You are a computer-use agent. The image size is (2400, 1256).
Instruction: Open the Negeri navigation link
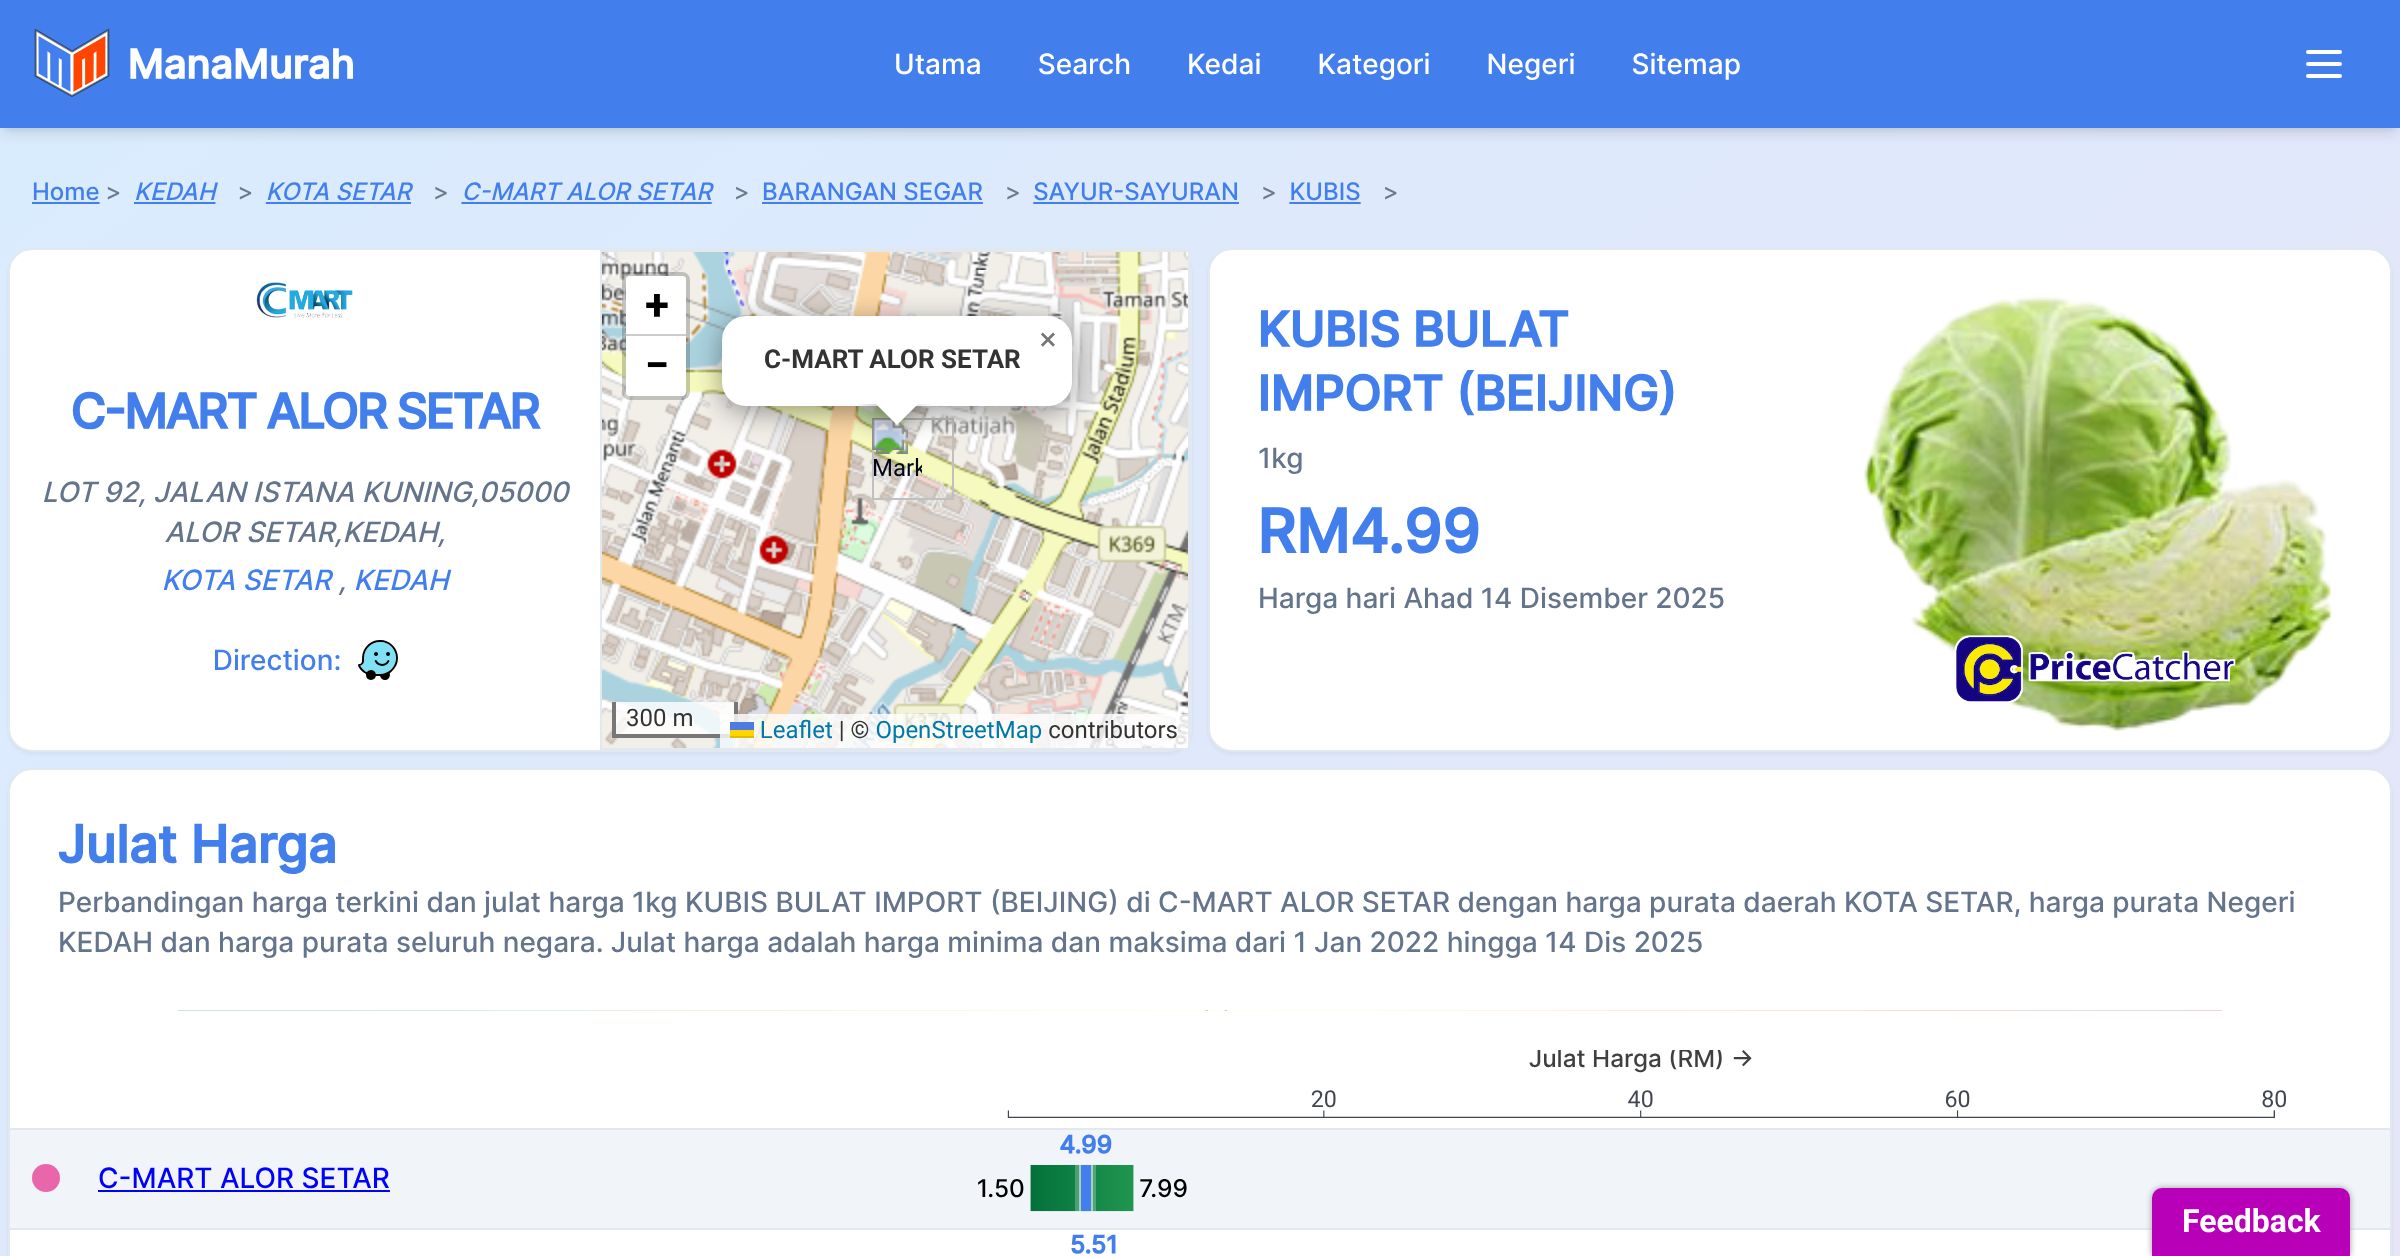pos(1530,64)
